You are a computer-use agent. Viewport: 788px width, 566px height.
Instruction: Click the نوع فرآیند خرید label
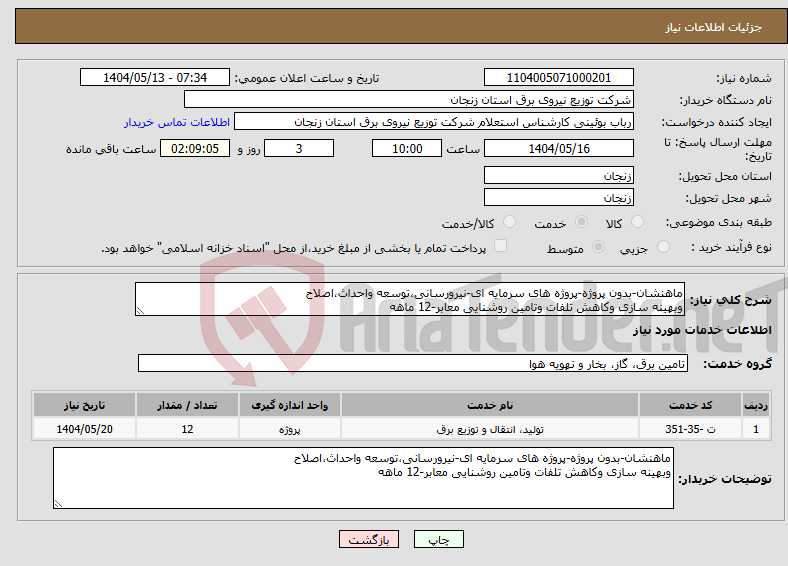point(732,247)
